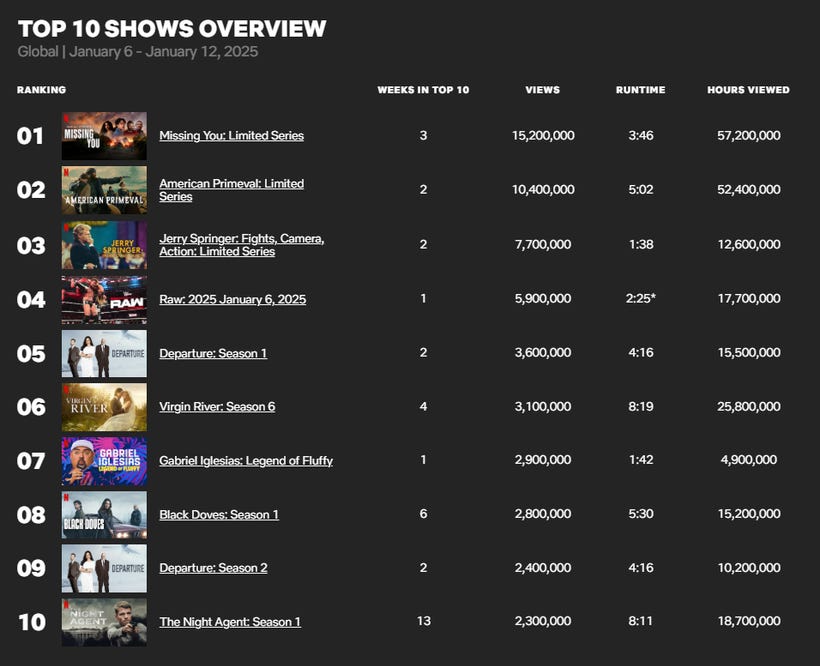Click the 8:19 runtime value
Viewport: 820px width, 666px height.
tap(641, 406)
